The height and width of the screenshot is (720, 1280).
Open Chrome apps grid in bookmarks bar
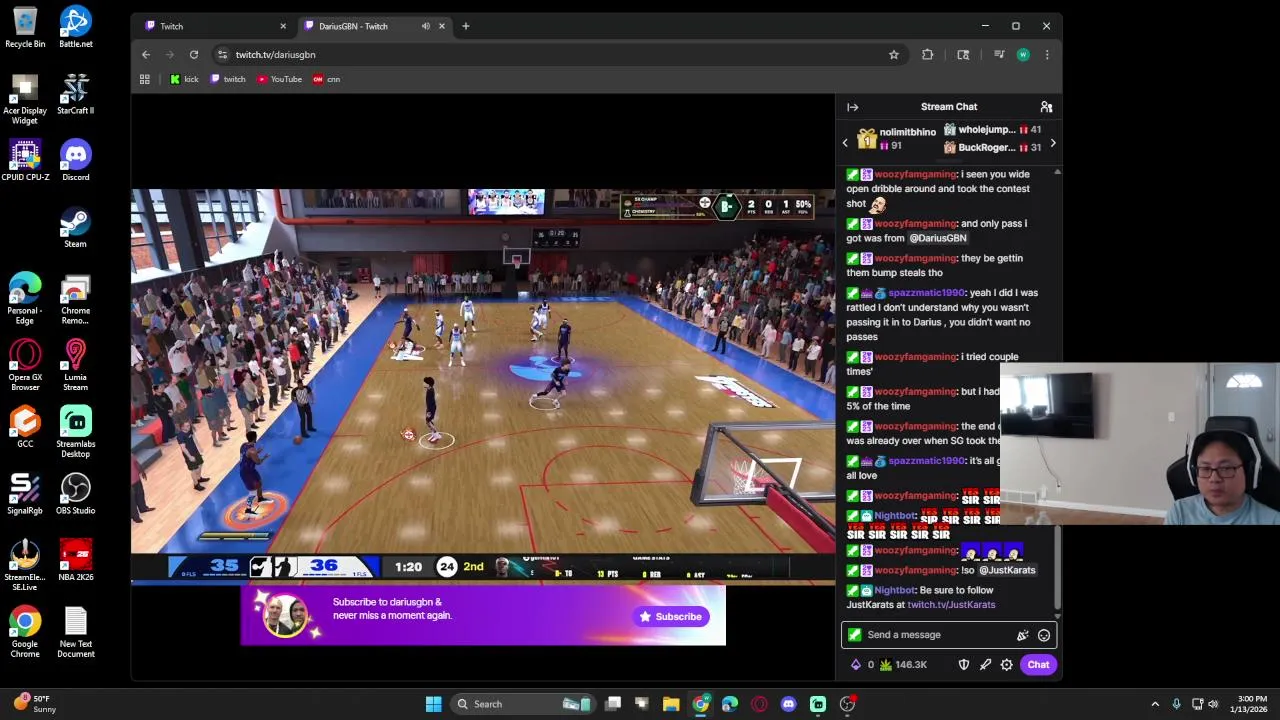144,79
